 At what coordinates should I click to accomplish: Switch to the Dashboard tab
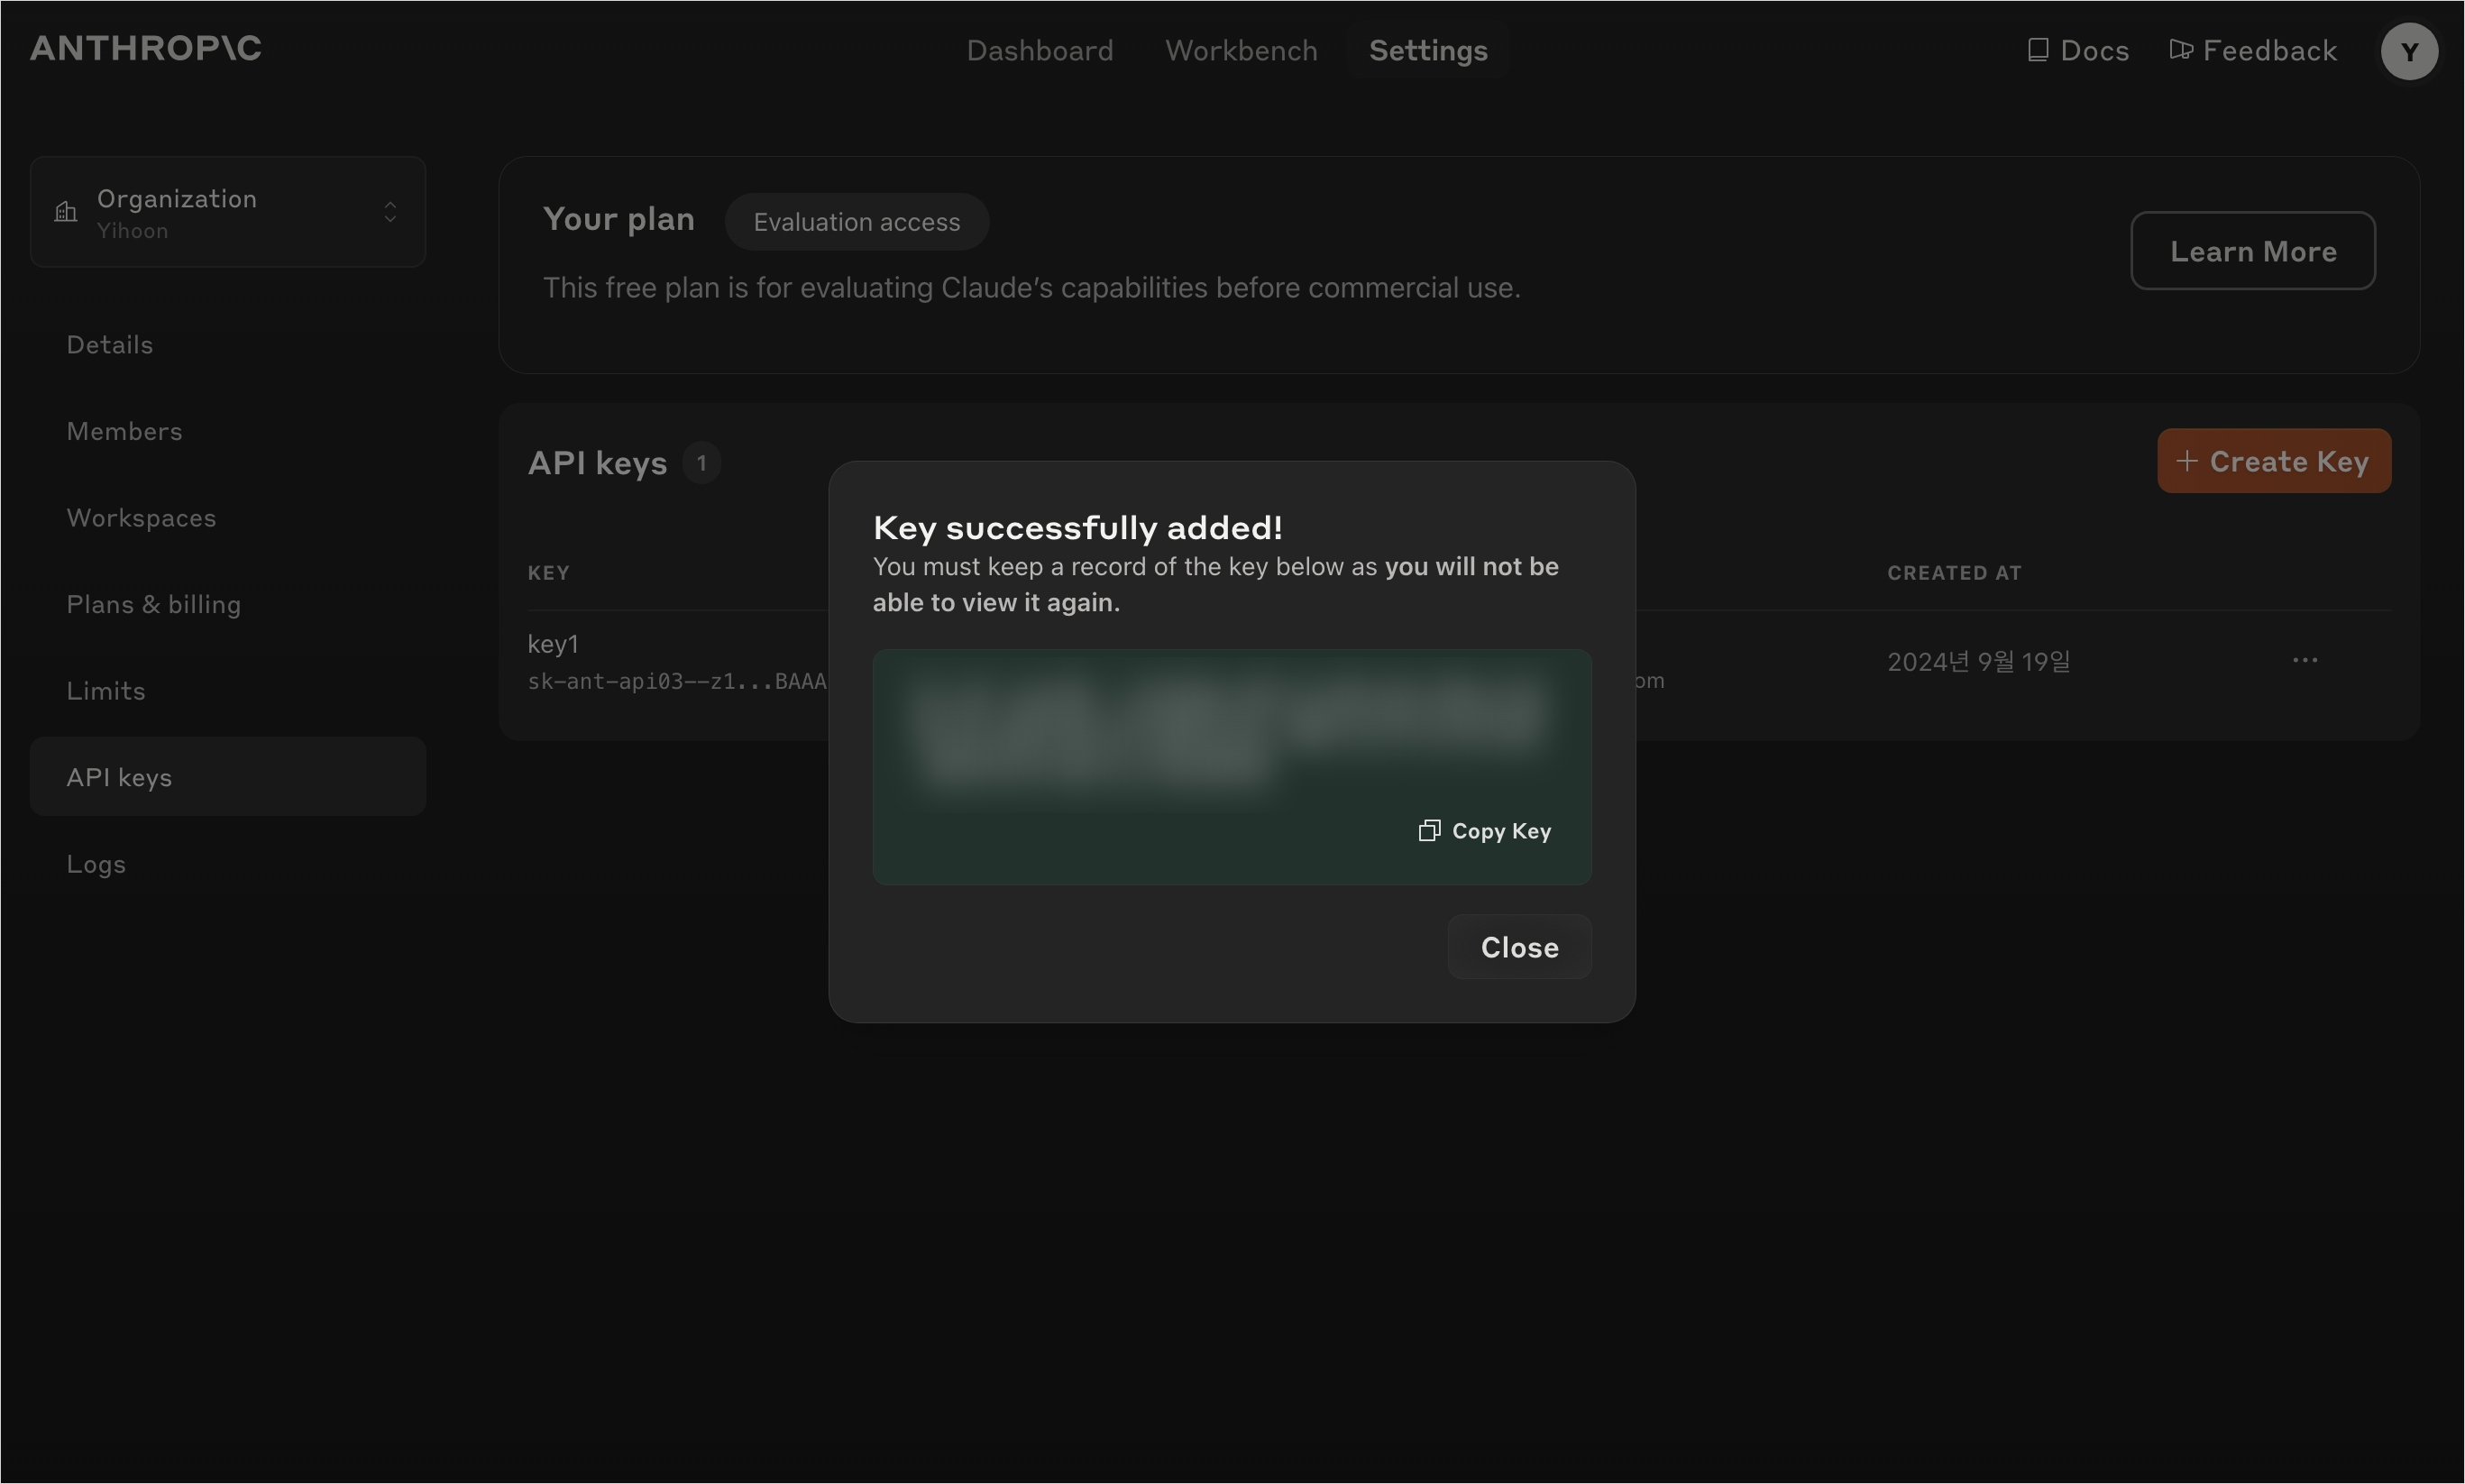[1039, 51]
